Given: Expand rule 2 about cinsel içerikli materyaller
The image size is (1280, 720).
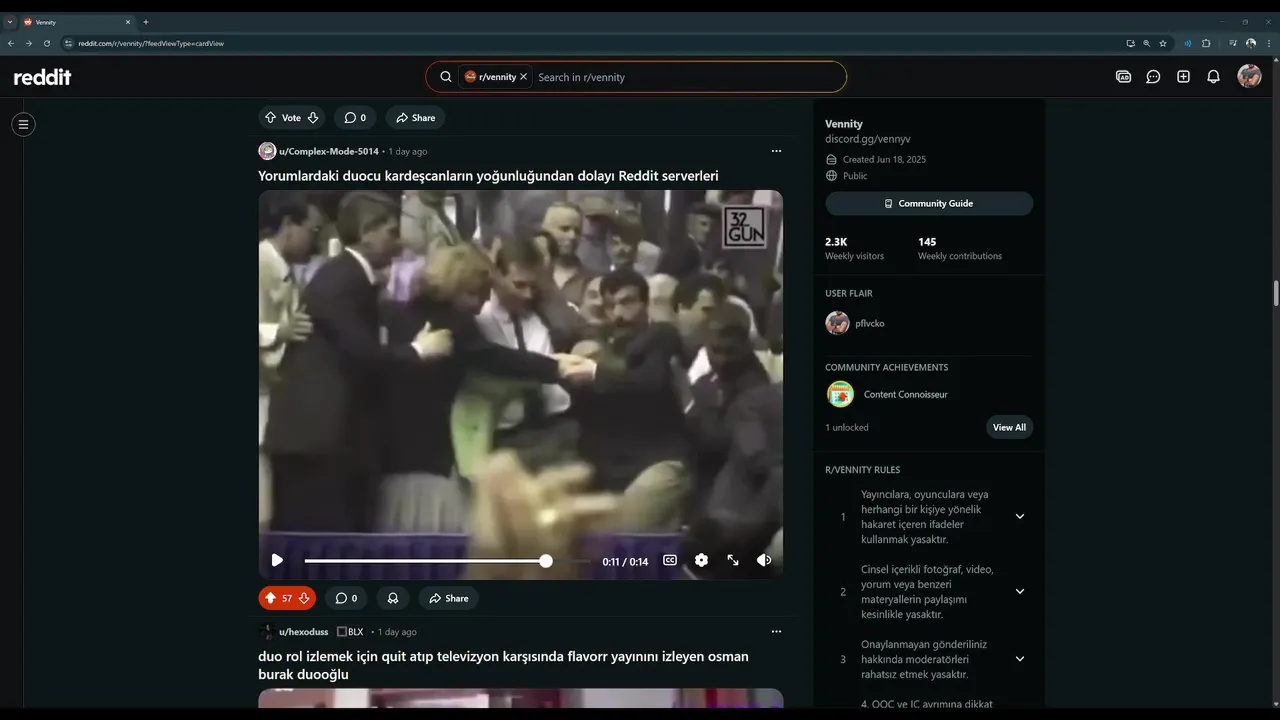Looking at the screenshot, I should [1020, 591].
